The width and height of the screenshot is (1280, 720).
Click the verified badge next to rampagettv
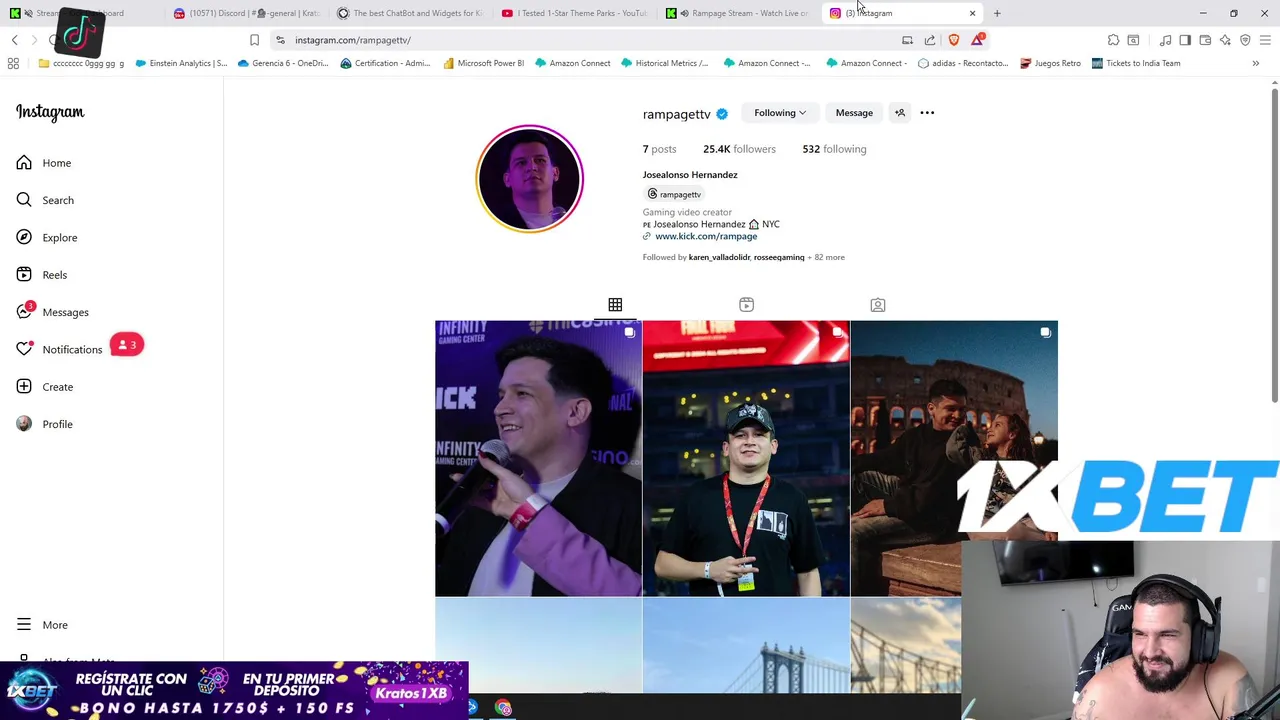[722, 114]
